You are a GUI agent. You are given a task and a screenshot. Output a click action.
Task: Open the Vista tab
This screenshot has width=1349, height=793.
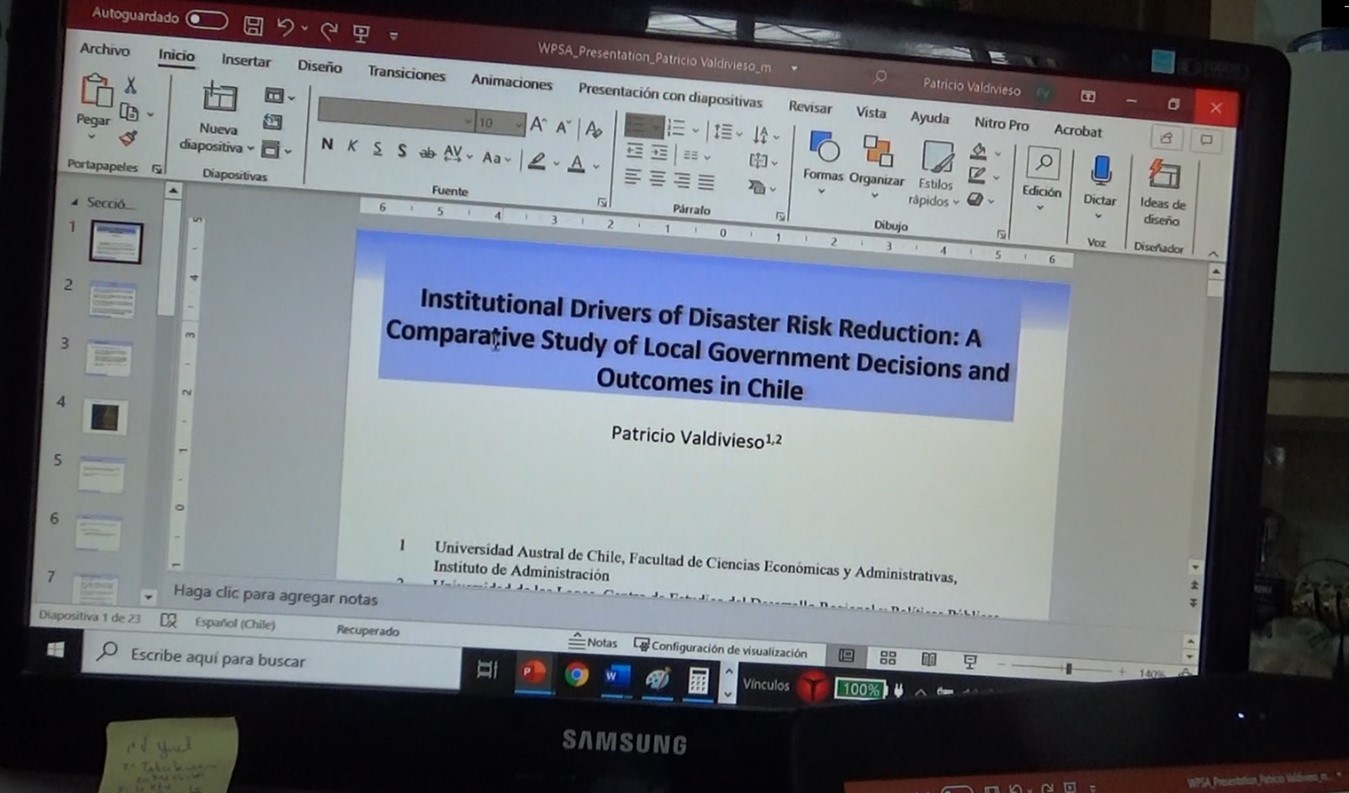click(871, 113)
